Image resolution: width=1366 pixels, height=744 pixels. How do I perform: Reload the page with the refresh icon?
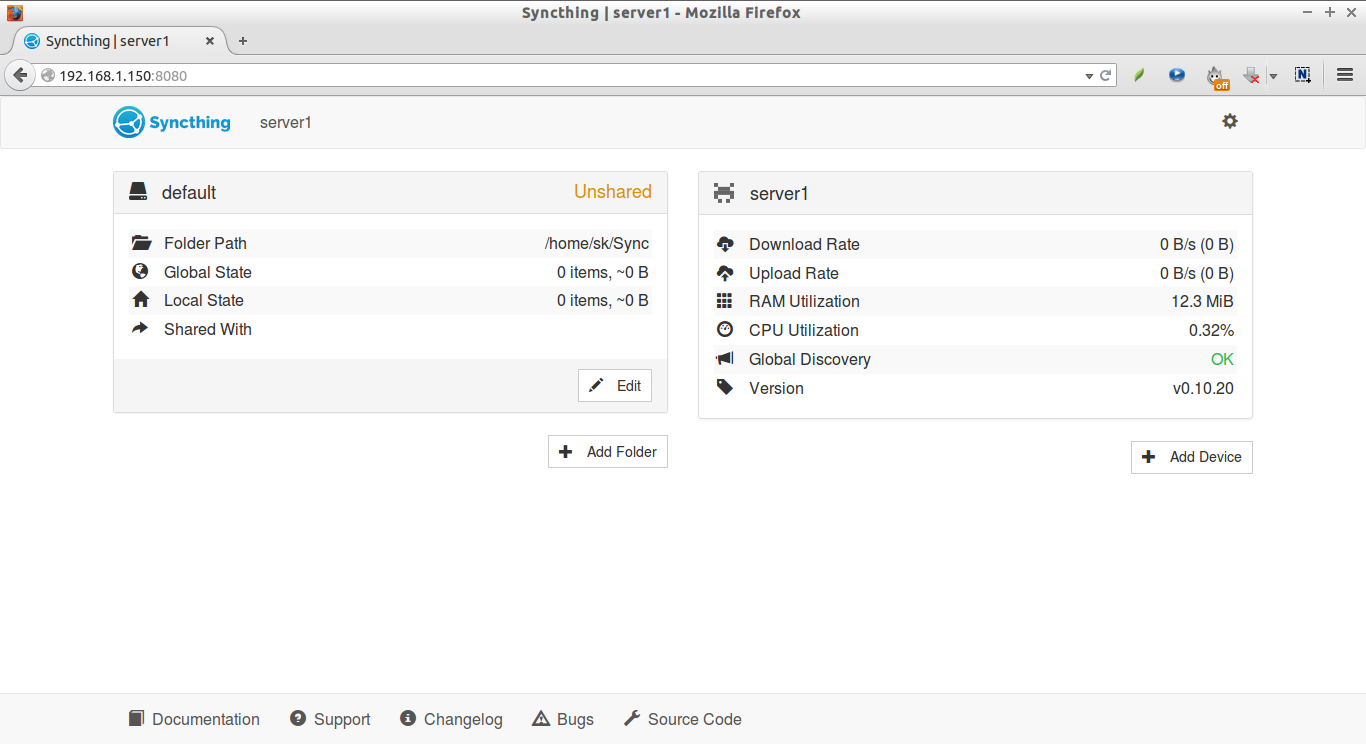[x=1106, y=75]
